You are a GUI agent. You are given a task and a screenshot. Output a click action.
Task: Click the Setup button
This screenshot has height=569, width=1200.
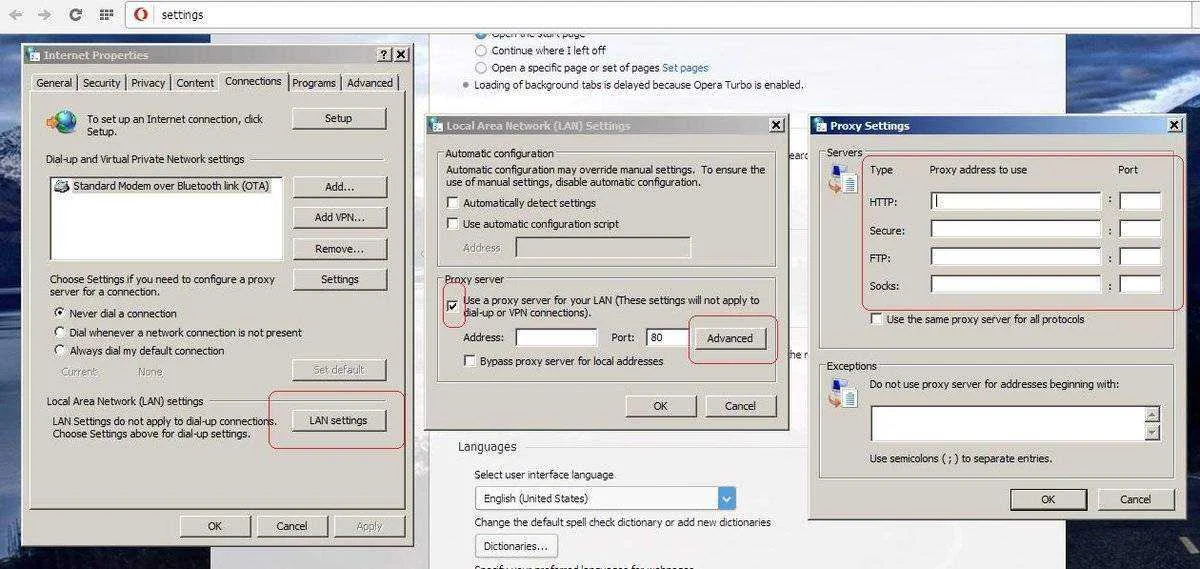click(x=339, y=118)
